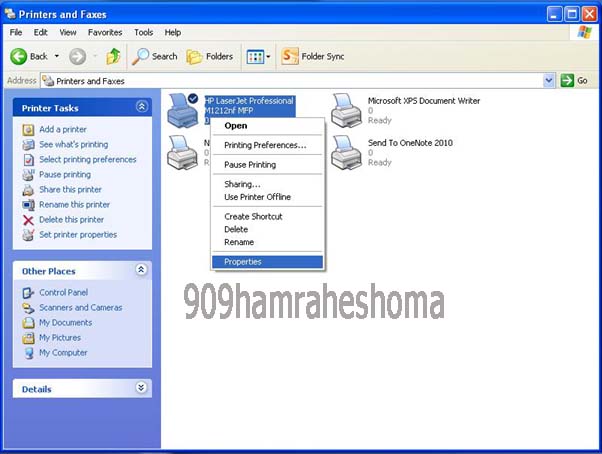Expand the Details panel
The image size is (602, 454).
(x=141, y=388)
